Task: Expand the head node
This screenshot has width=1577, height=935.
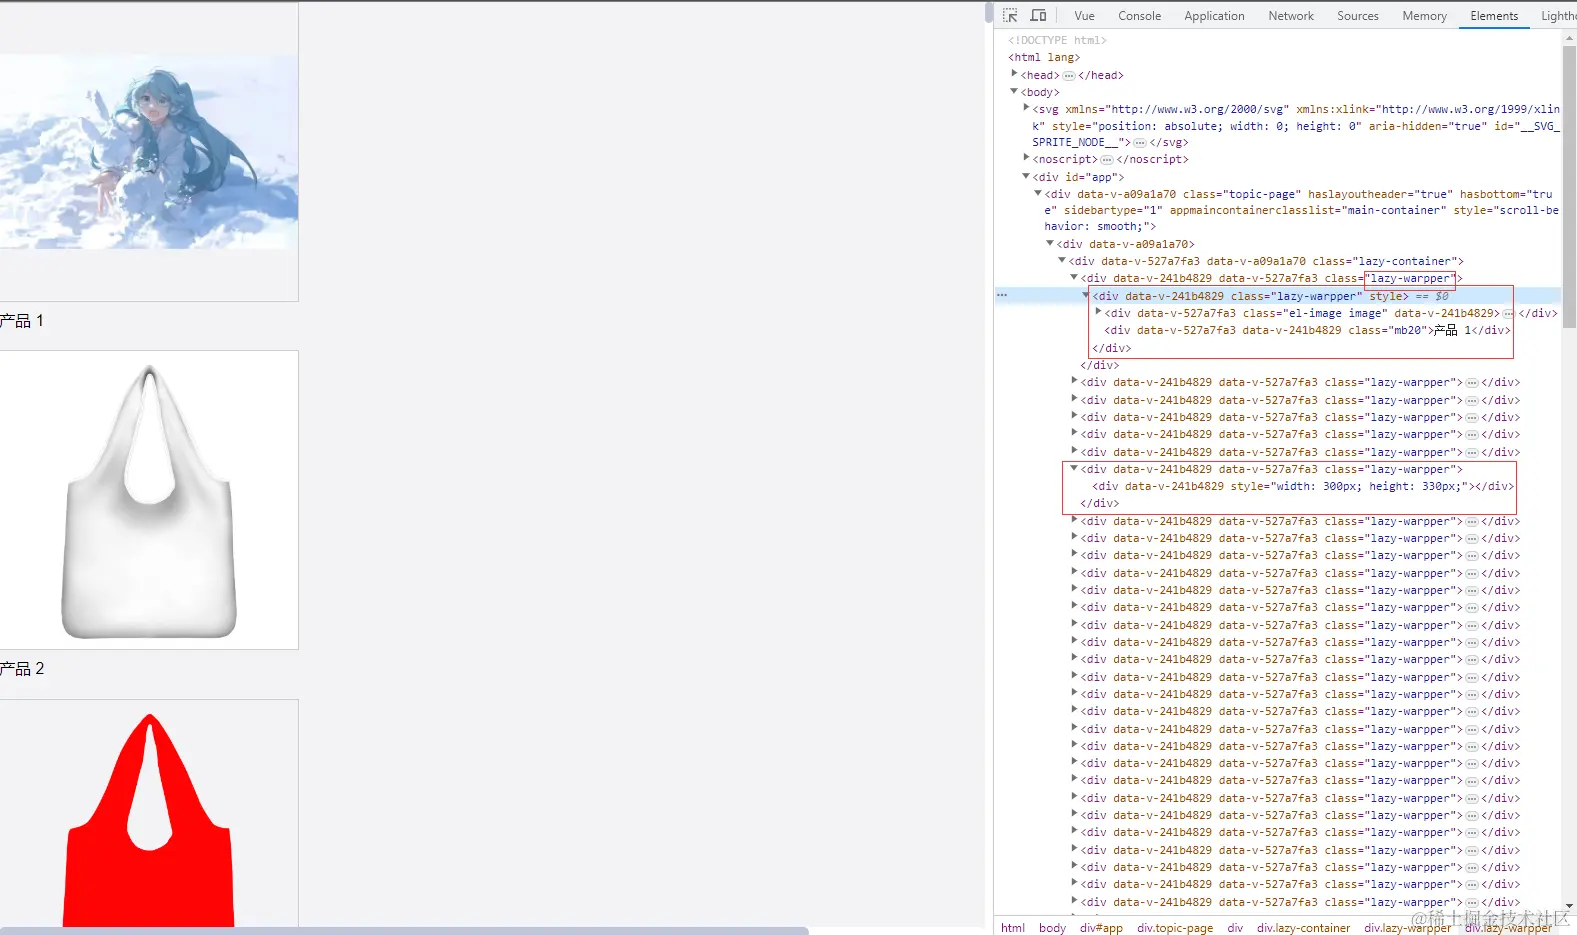Action: [1014, 74]
